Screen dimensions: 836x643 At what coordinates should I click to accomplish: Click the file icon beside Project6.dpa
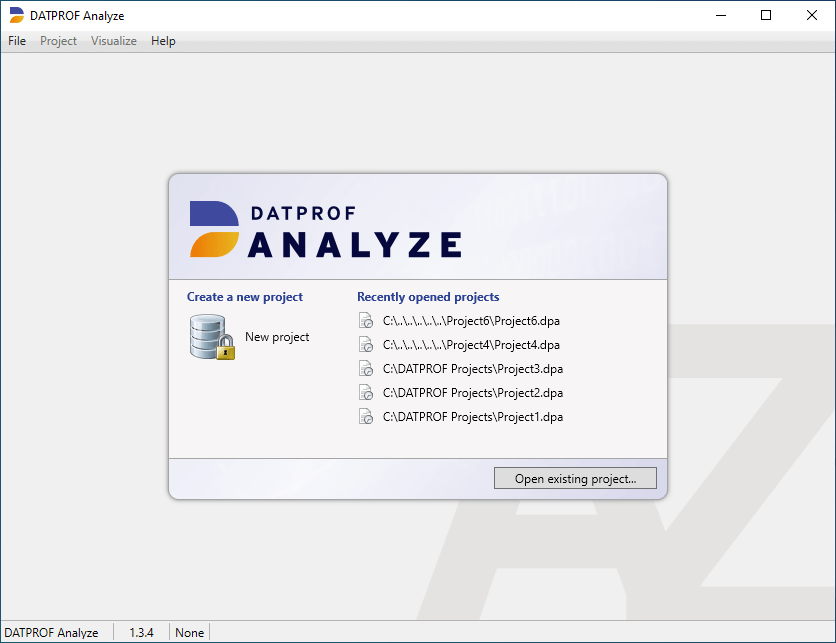366,321
